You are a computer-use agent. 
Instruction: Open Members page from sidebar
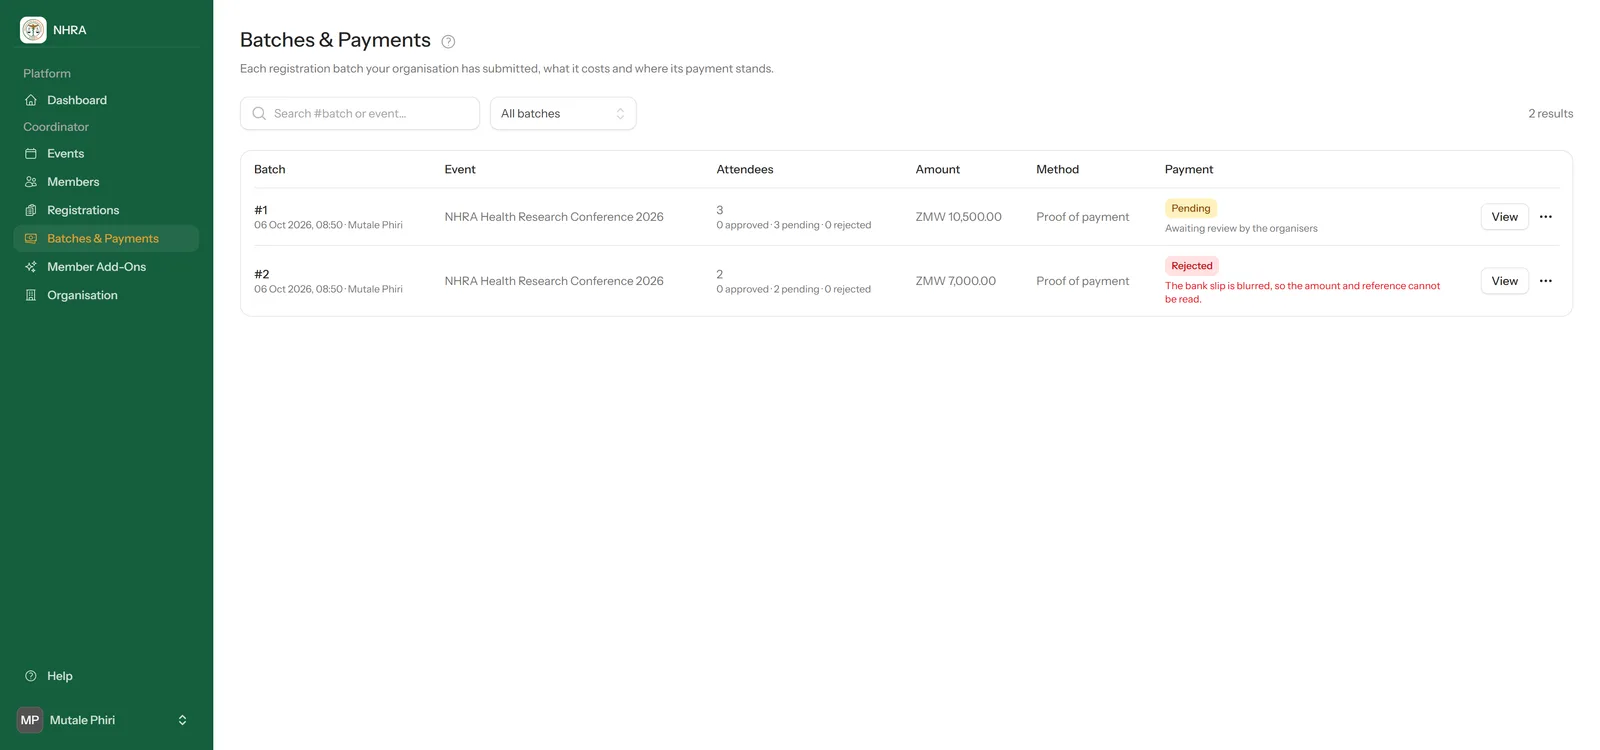pyautogui.click(x=106, y=182)
